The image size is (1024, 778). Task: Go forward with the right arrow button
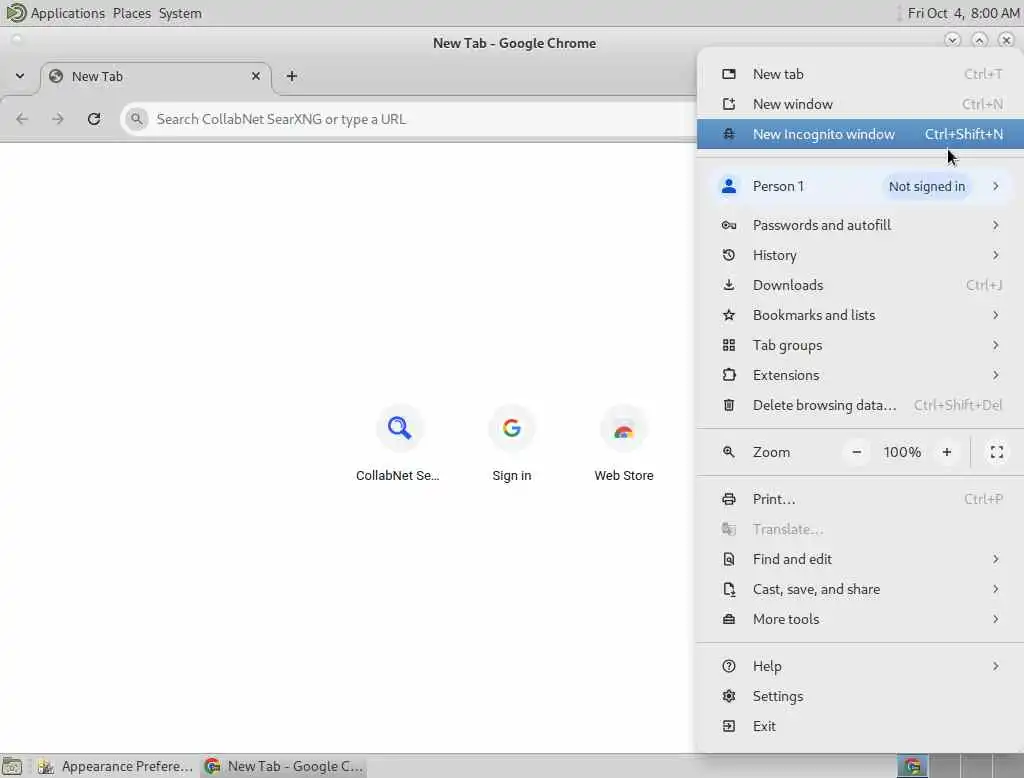[x=58, y=119]
